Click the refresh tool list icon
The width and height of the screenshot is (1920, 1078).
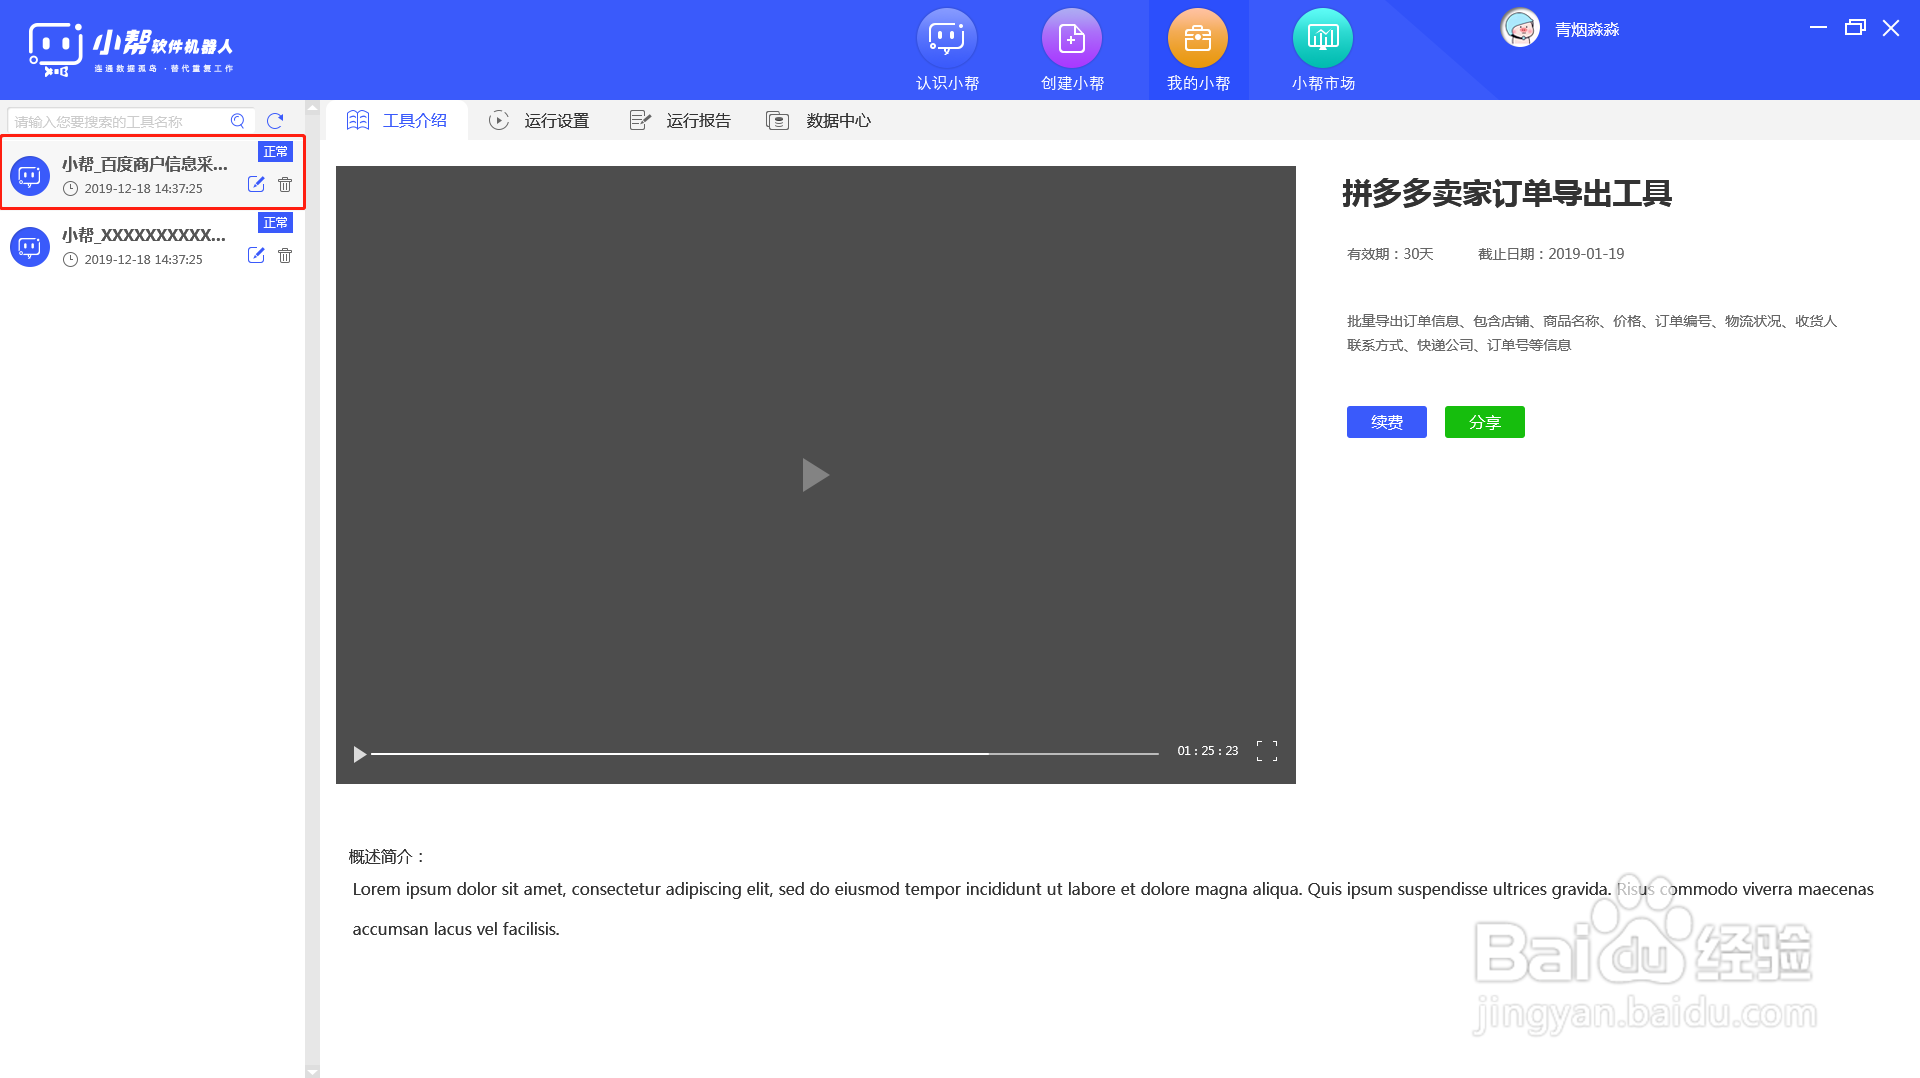pyautogui.click(x=275, y=121)
